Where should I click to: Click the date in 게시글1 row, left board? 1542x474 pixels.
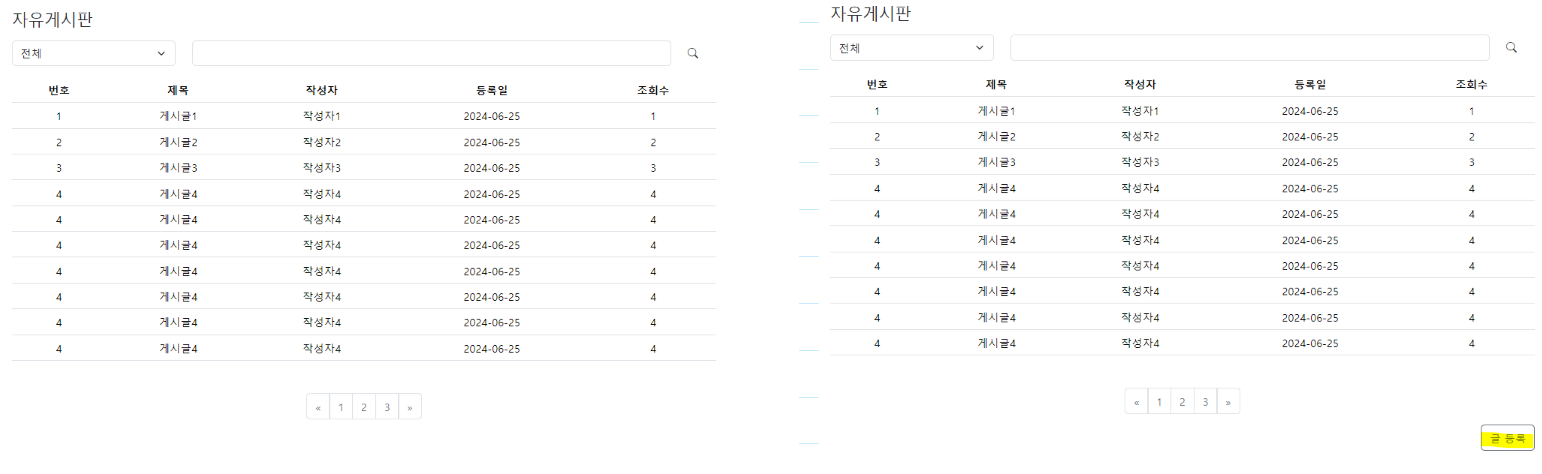pos(492,116)
